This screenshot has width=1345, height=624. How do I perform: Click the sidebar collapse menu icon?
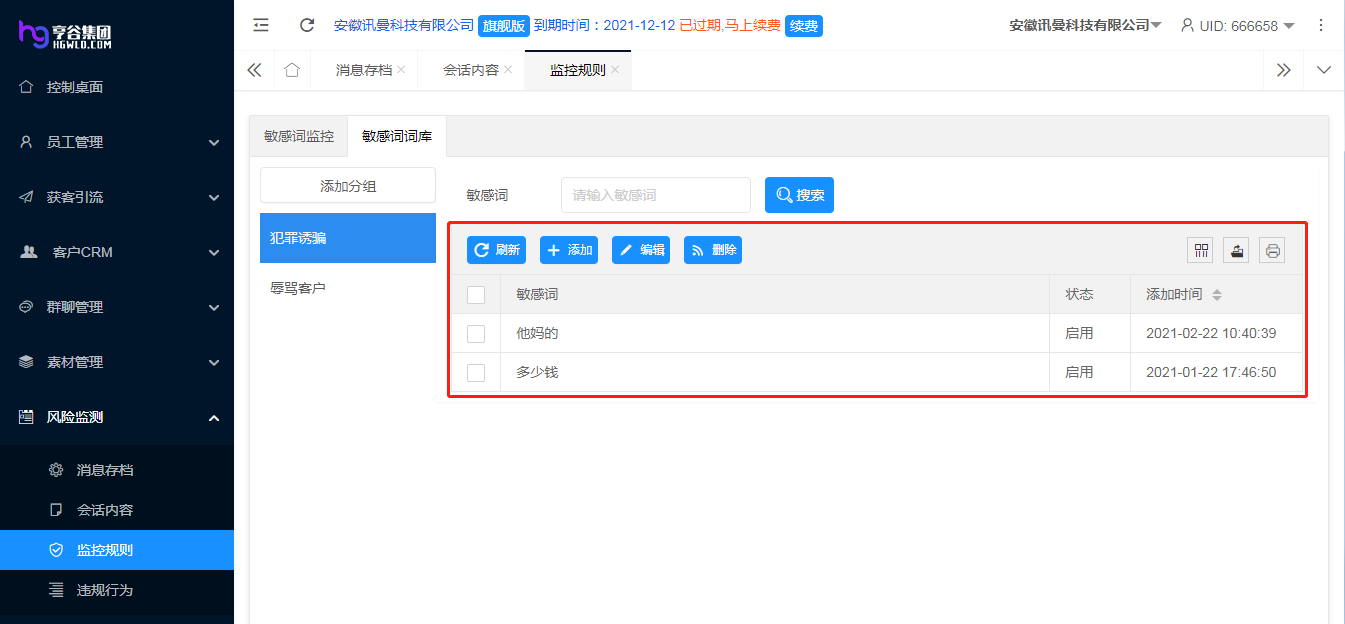[x=261, y=25]
